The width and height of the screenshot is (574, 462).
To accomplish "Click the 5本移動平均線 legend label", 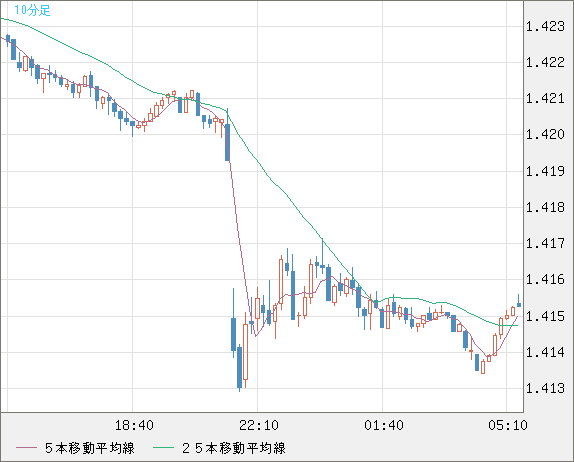I will 90,448.
